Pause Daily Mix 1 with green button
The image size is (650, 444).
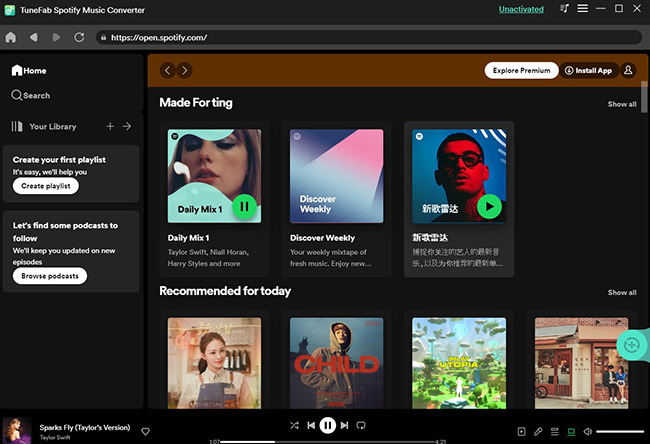pos(244,206)
